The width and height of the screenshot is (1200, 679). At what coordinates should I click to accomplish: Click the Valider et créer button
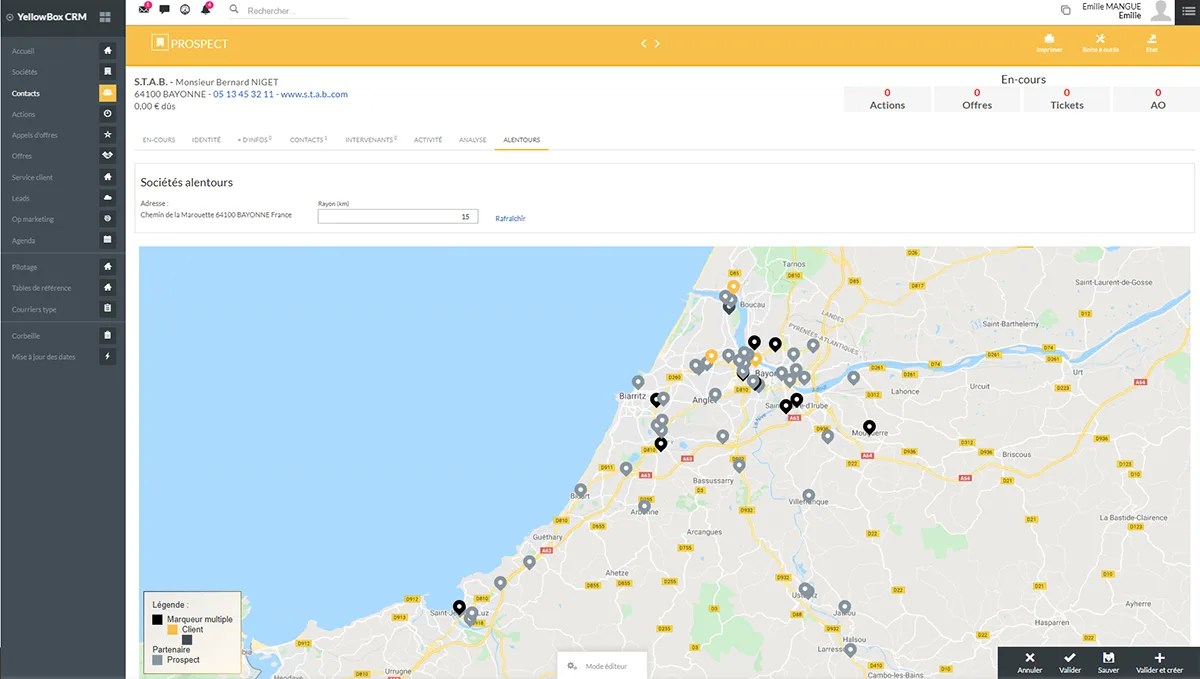[1160, 663]
